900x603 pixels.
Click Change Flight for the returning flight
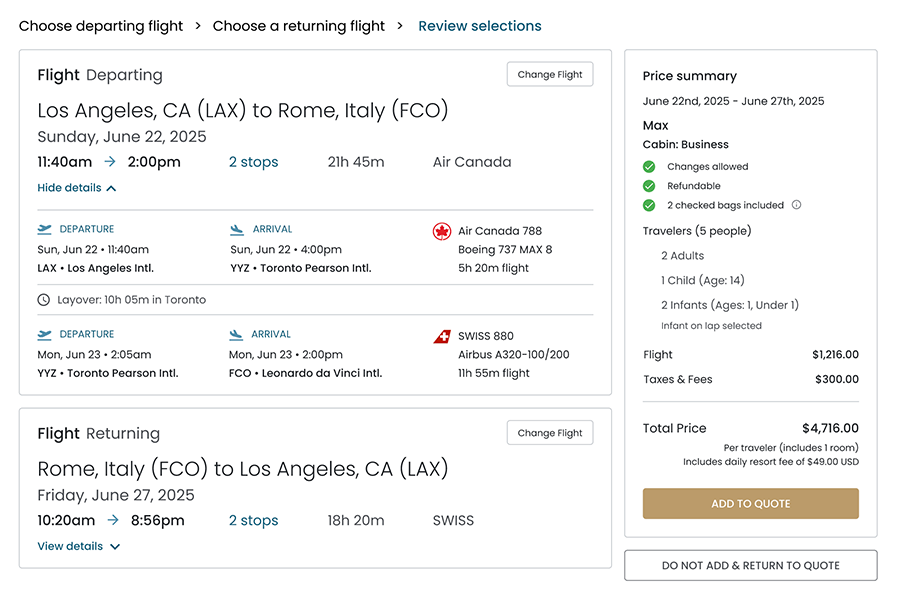(550, 433)
